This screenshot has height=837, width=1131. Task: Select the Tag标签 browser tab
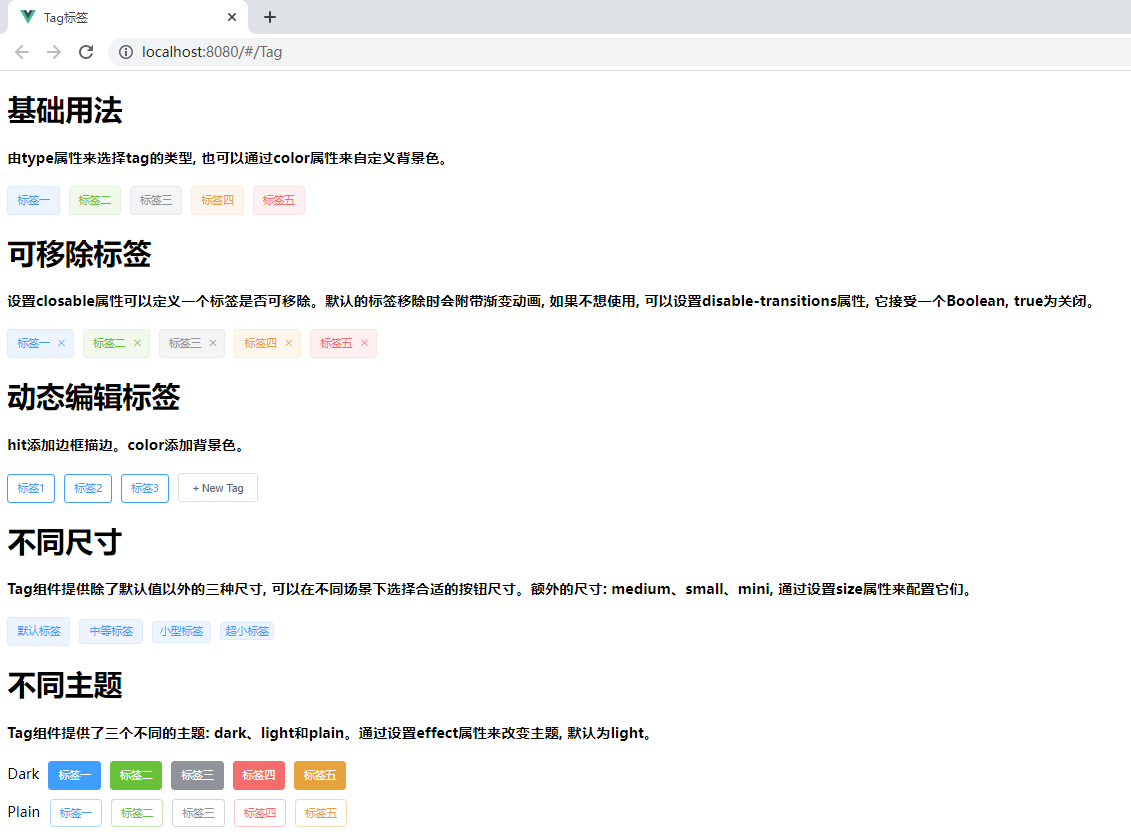(x=120, y=16)
